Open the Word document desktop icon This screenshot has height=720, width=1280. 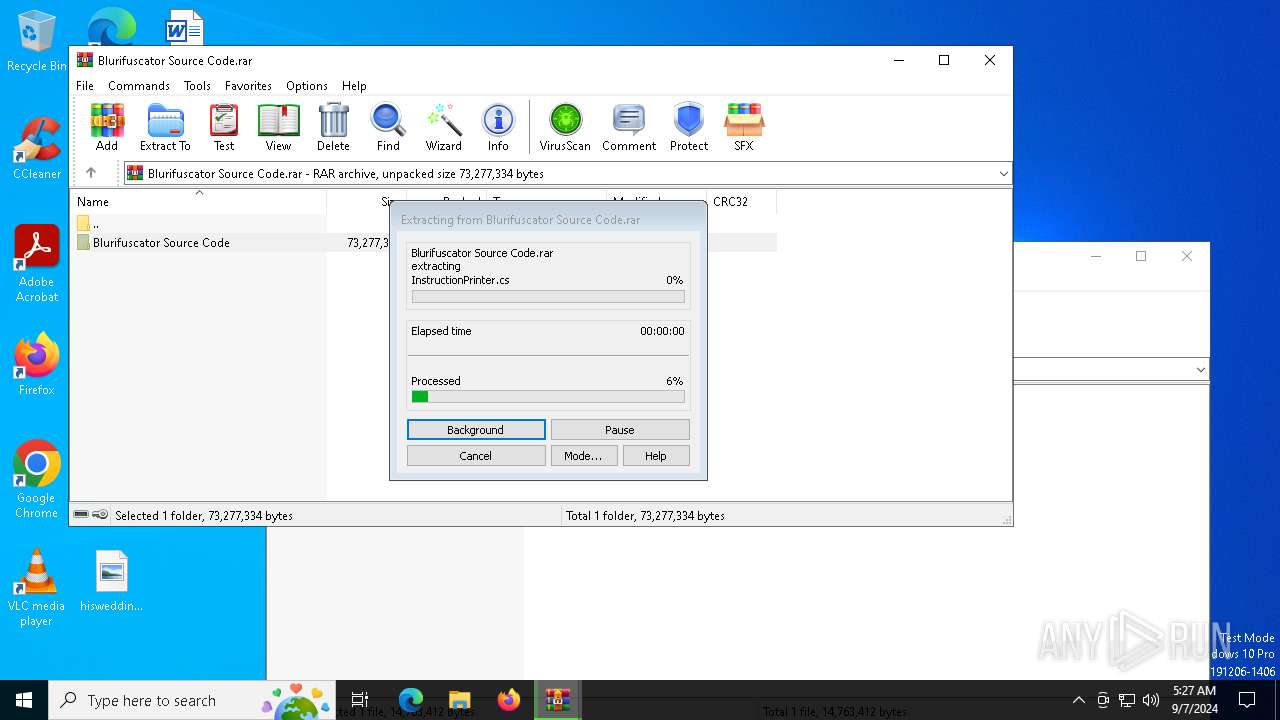(x=185, y=27)
